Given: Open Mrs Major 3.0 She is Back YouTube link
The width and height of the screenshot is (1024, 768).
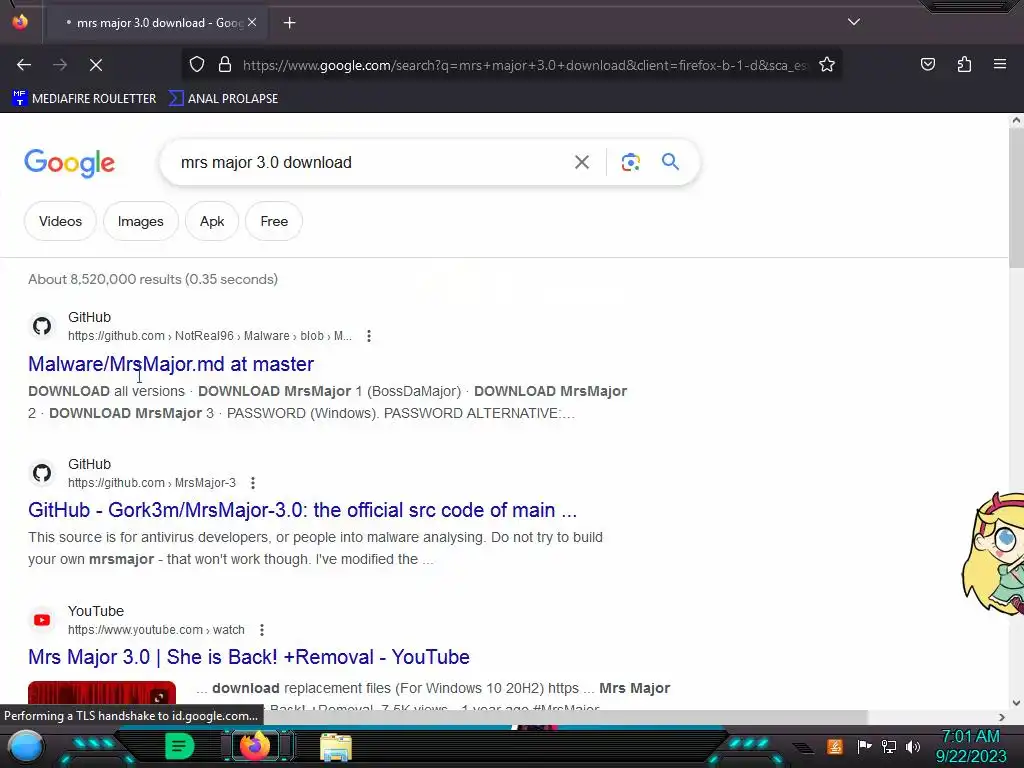Looking at the screenshot, I should pos(249,657).
